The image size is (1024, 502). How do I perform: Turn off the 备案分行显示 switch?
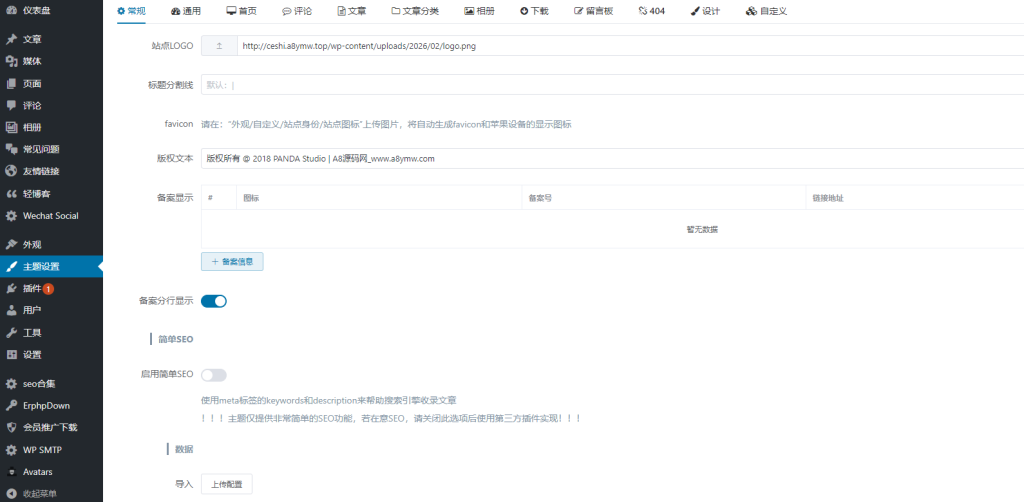[x=214, y=301]
